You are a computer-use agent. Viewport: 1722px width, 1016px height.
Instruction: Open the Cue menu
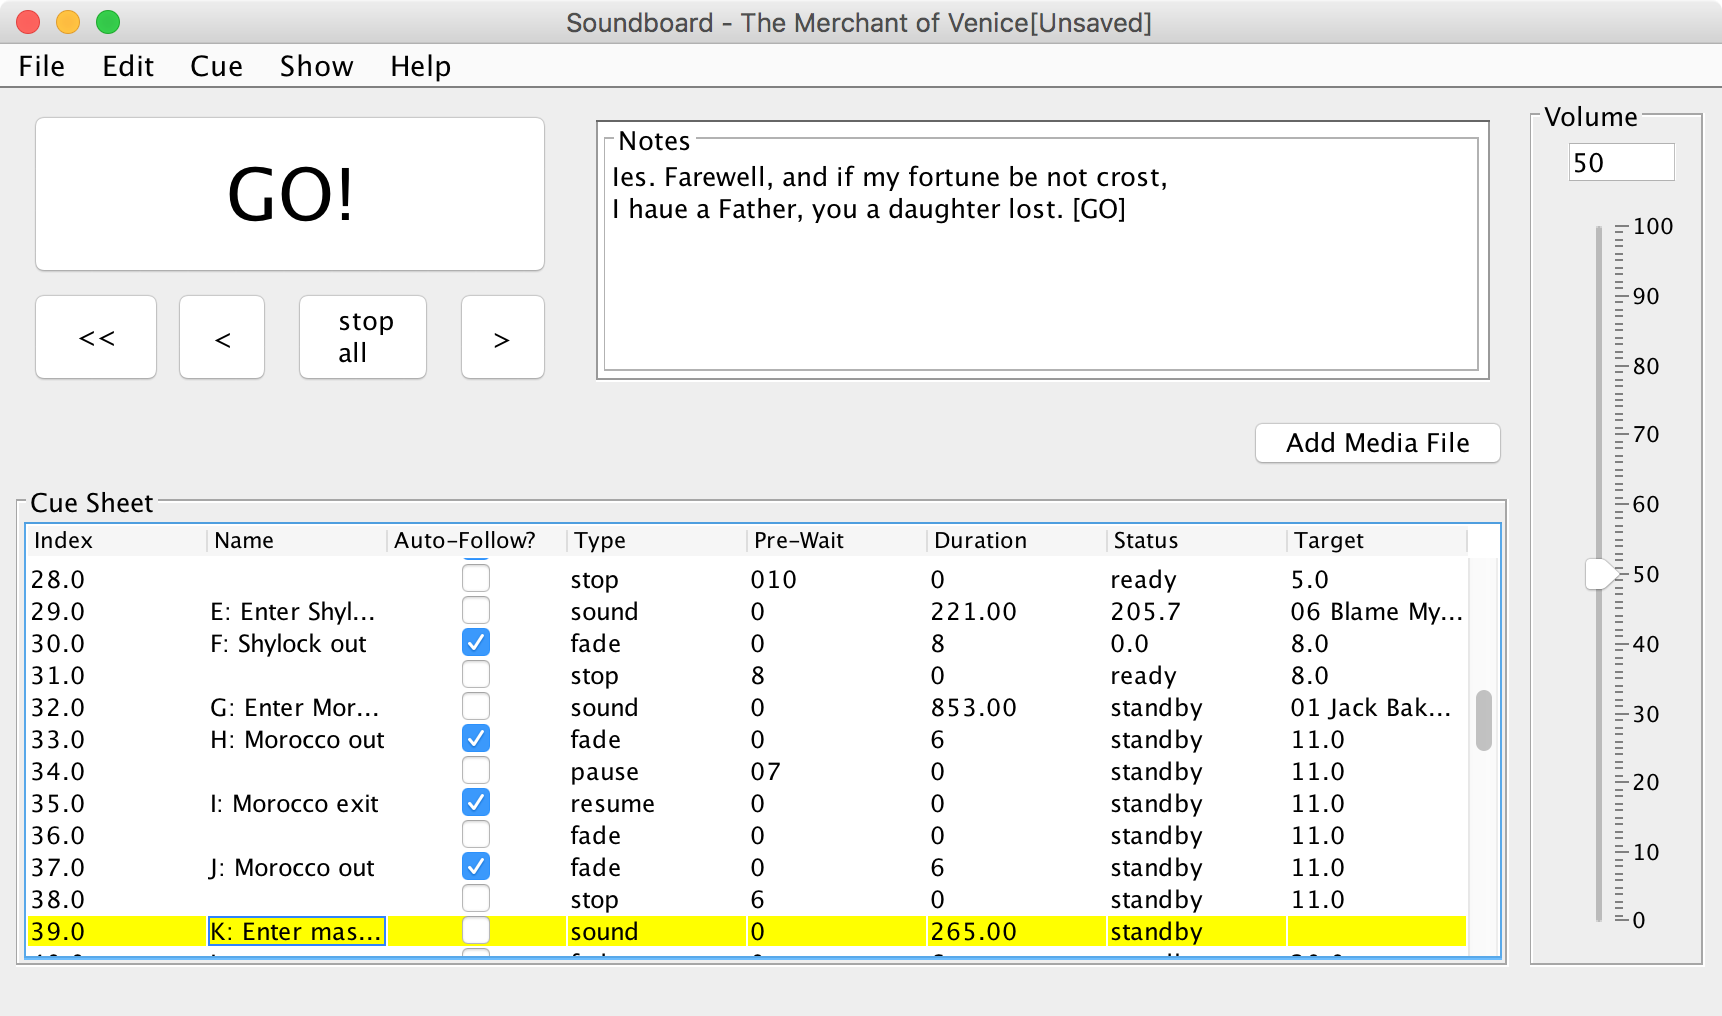(x=215, y=66)
